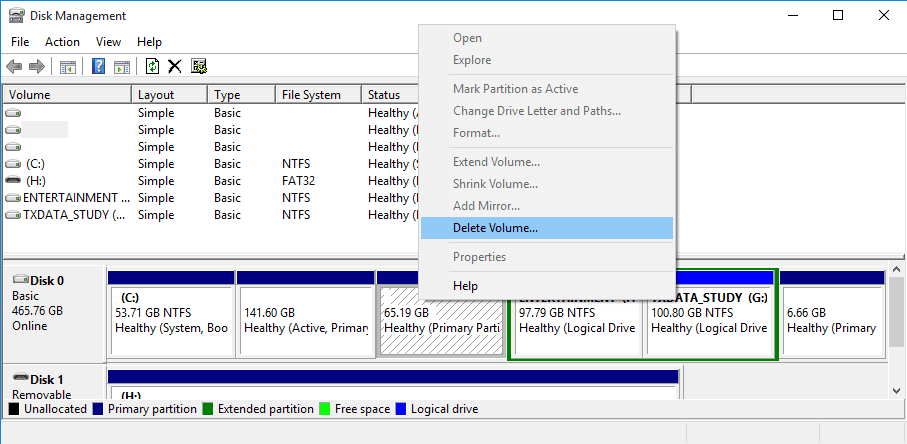Select the Disk 1 (H:) partition block

click(393, 384)
